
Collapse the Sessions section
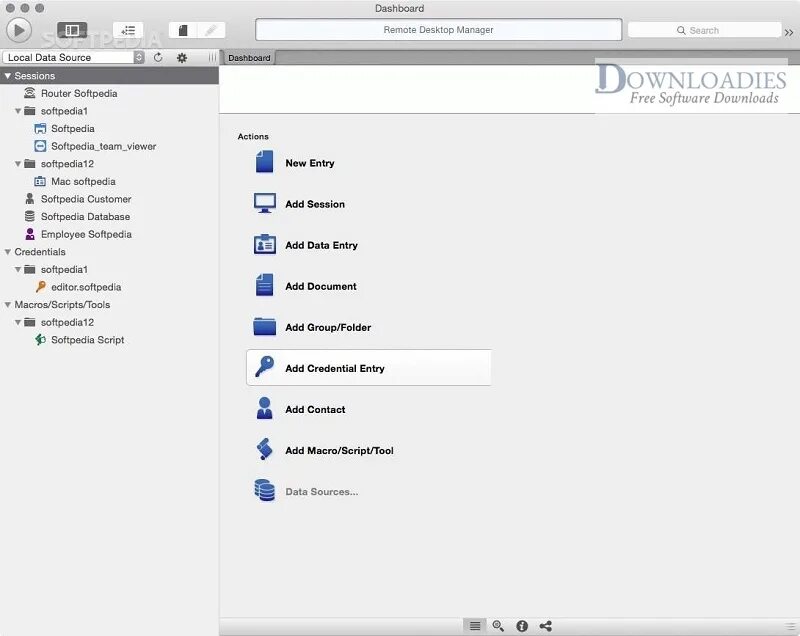coord(8,75)
